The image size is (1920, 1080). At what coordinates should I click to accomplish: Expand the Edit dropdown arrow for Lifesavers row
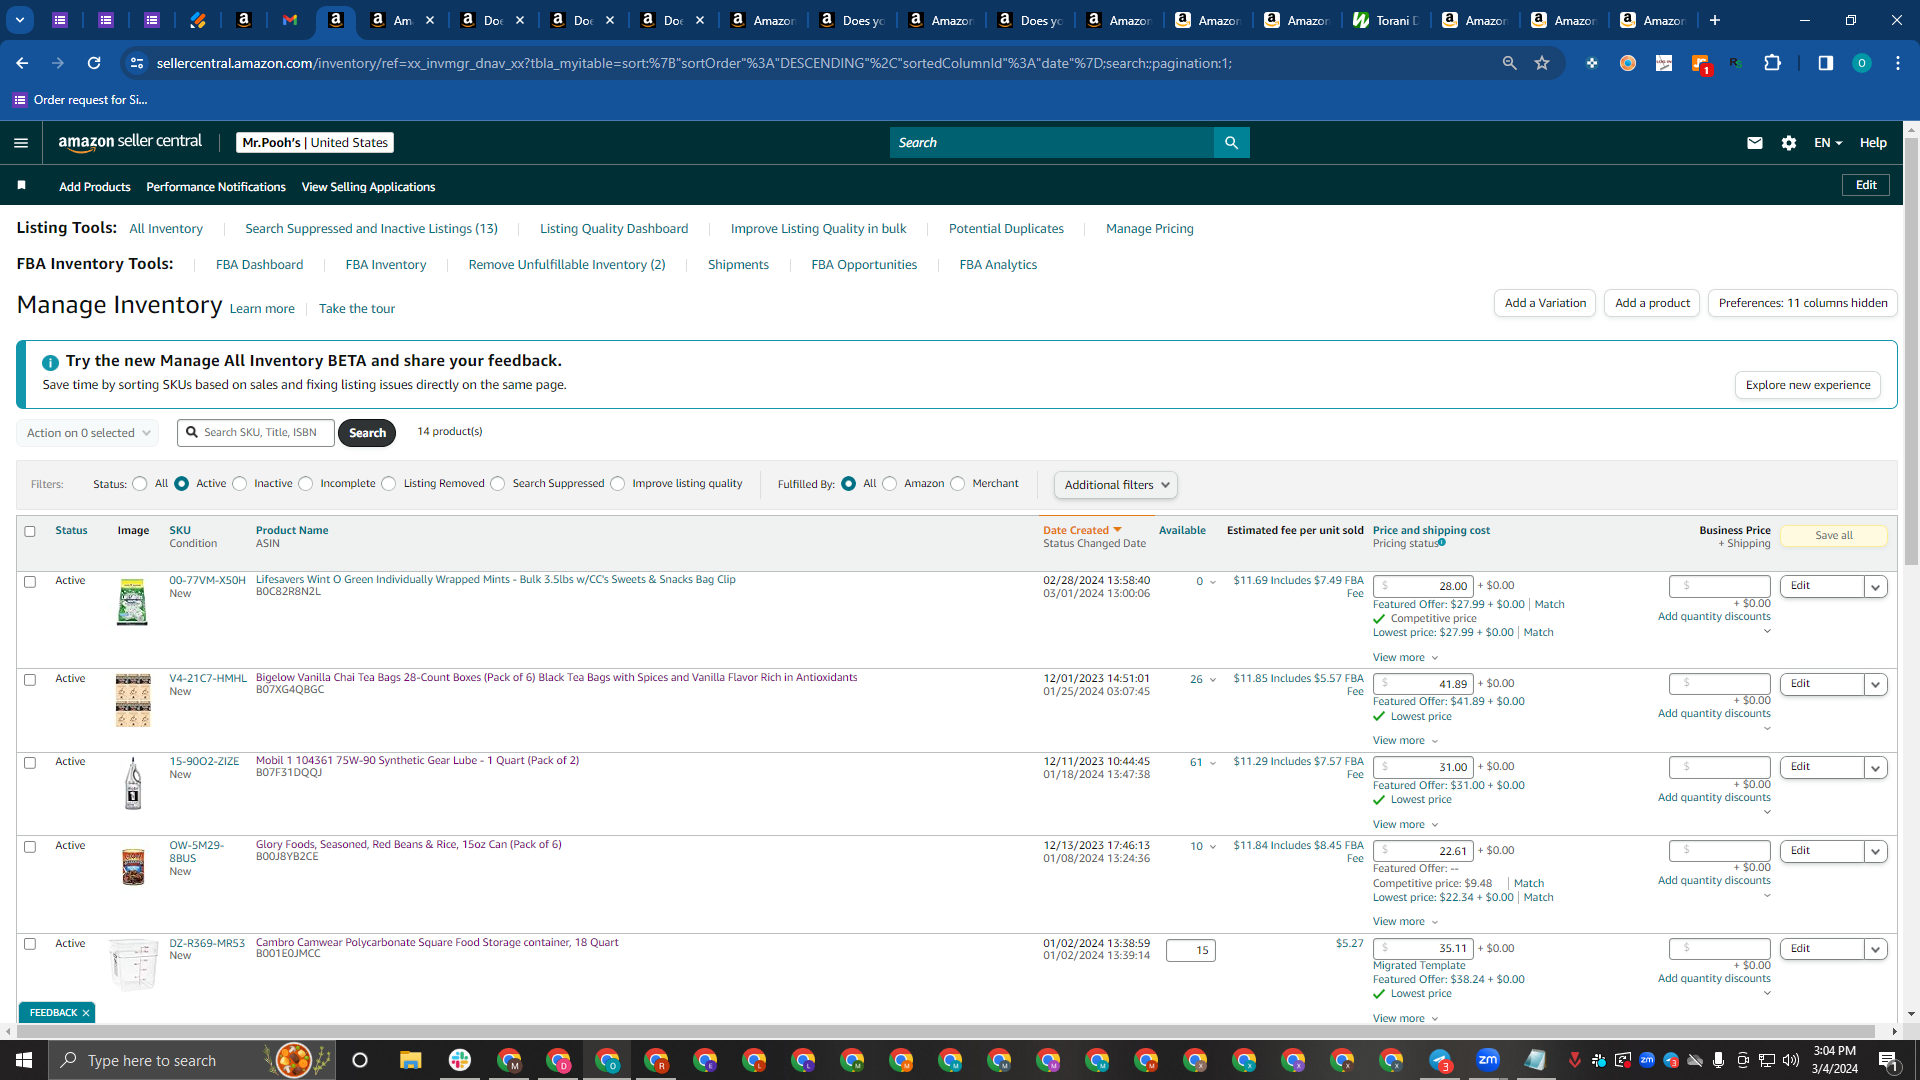[1876, 587]
